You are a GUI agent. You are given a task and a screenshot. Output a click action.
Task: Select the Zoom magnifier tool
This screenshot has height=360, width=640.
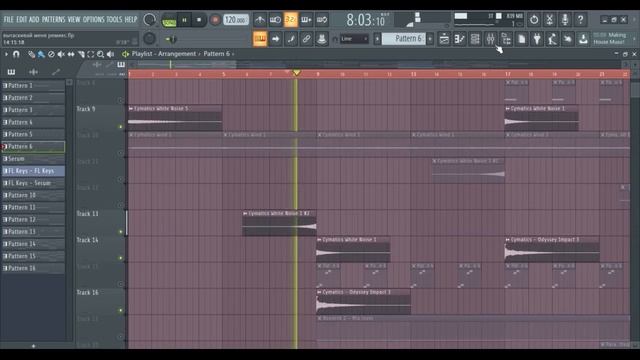pyautogui.click(x=100, y=54)
